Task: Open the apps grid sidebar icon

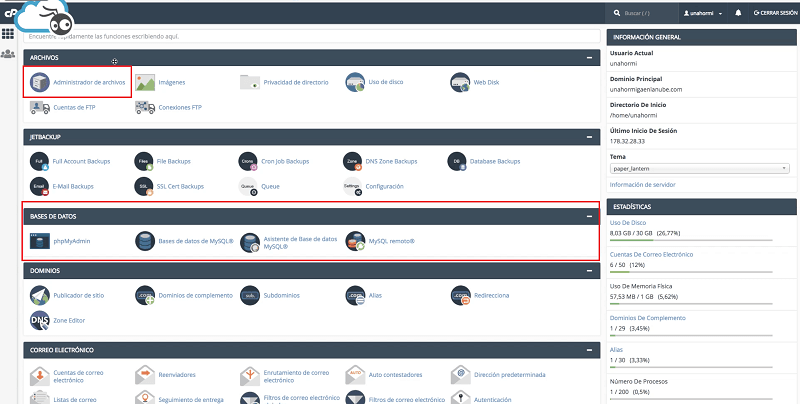Action: click(x=8, y=34)
